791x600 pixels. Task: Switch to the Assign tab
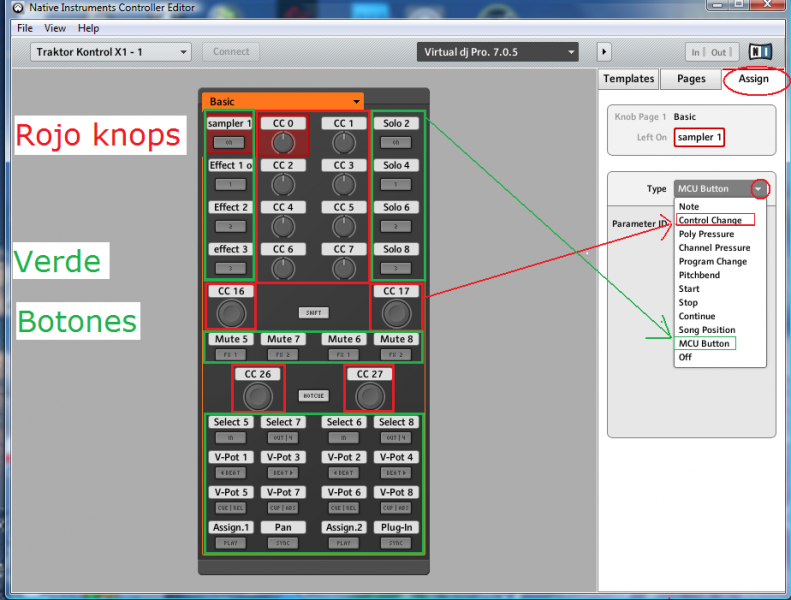[753, 79]
